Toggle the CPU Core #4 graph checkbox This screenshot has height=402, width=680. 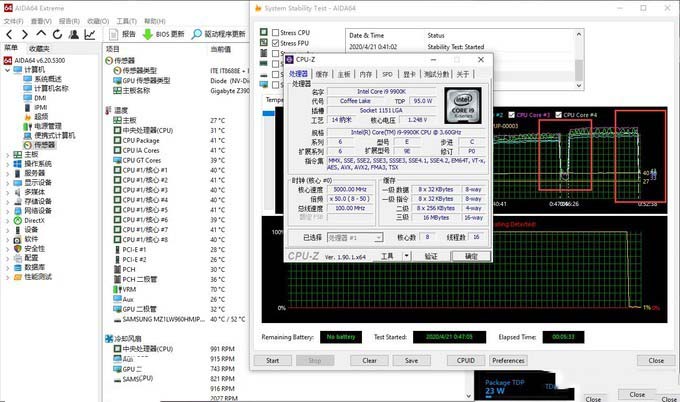[x=559, y=115]
